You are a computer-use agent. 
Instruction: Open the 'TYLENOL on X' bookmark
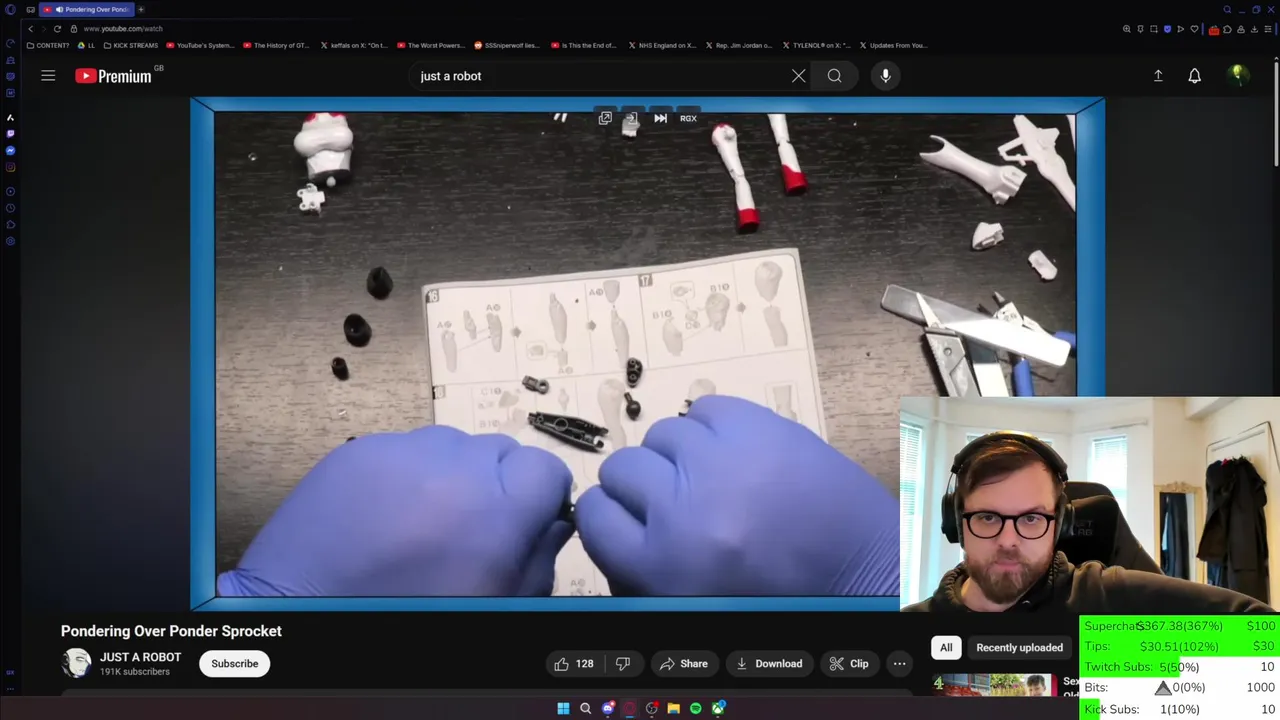[x=817, y=45]
